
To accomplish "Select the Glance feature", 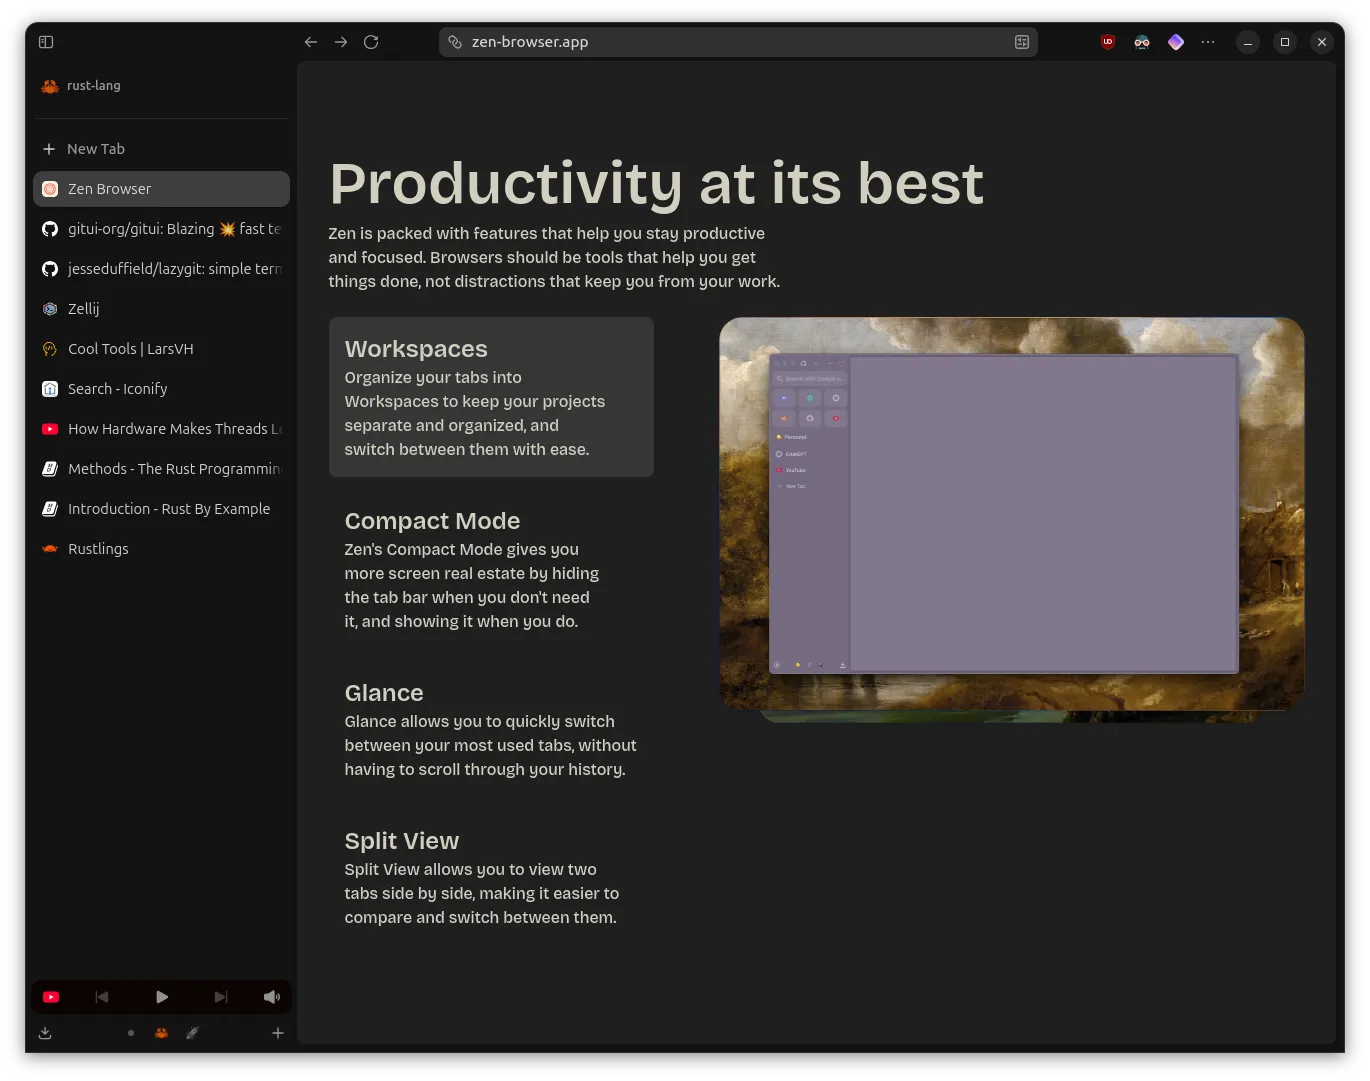I will coord(491,729).
